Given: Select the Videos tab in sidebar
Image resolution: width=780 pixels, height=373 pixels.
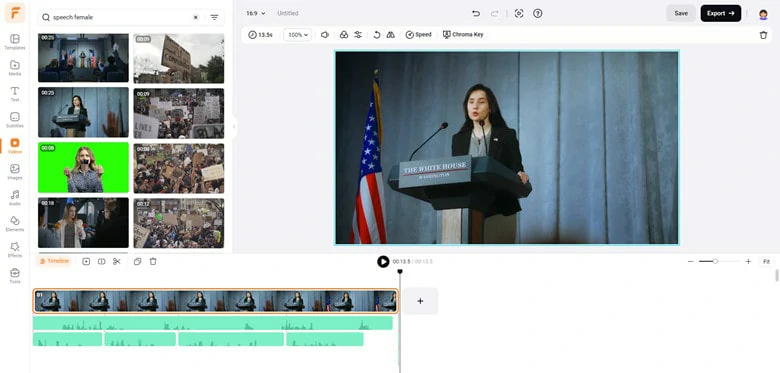Looking at the screenshot, I should click(15, 146).
